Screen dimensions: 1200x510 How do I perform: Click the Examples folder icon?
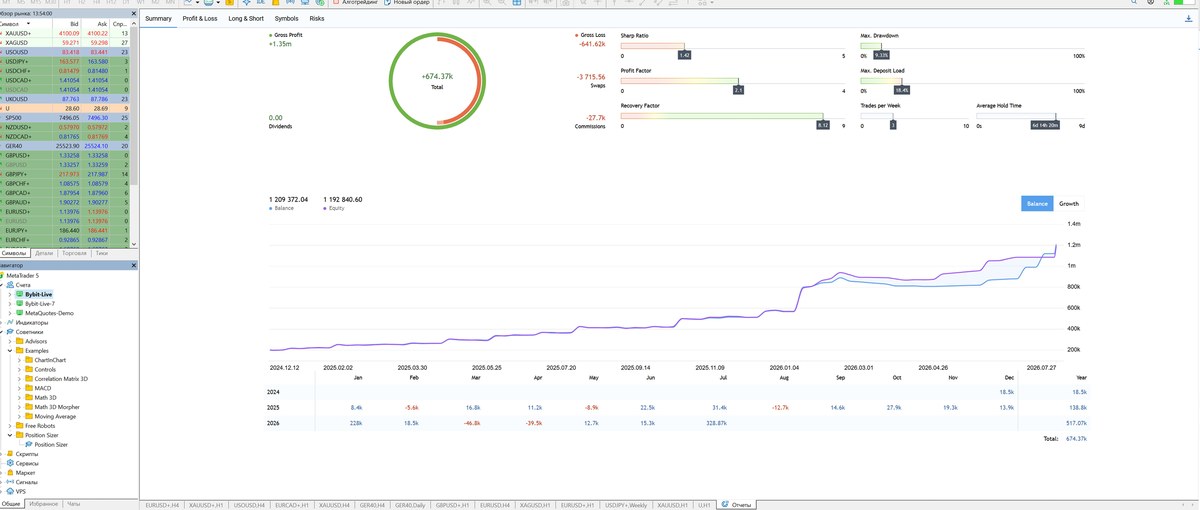tap(20, 351)
